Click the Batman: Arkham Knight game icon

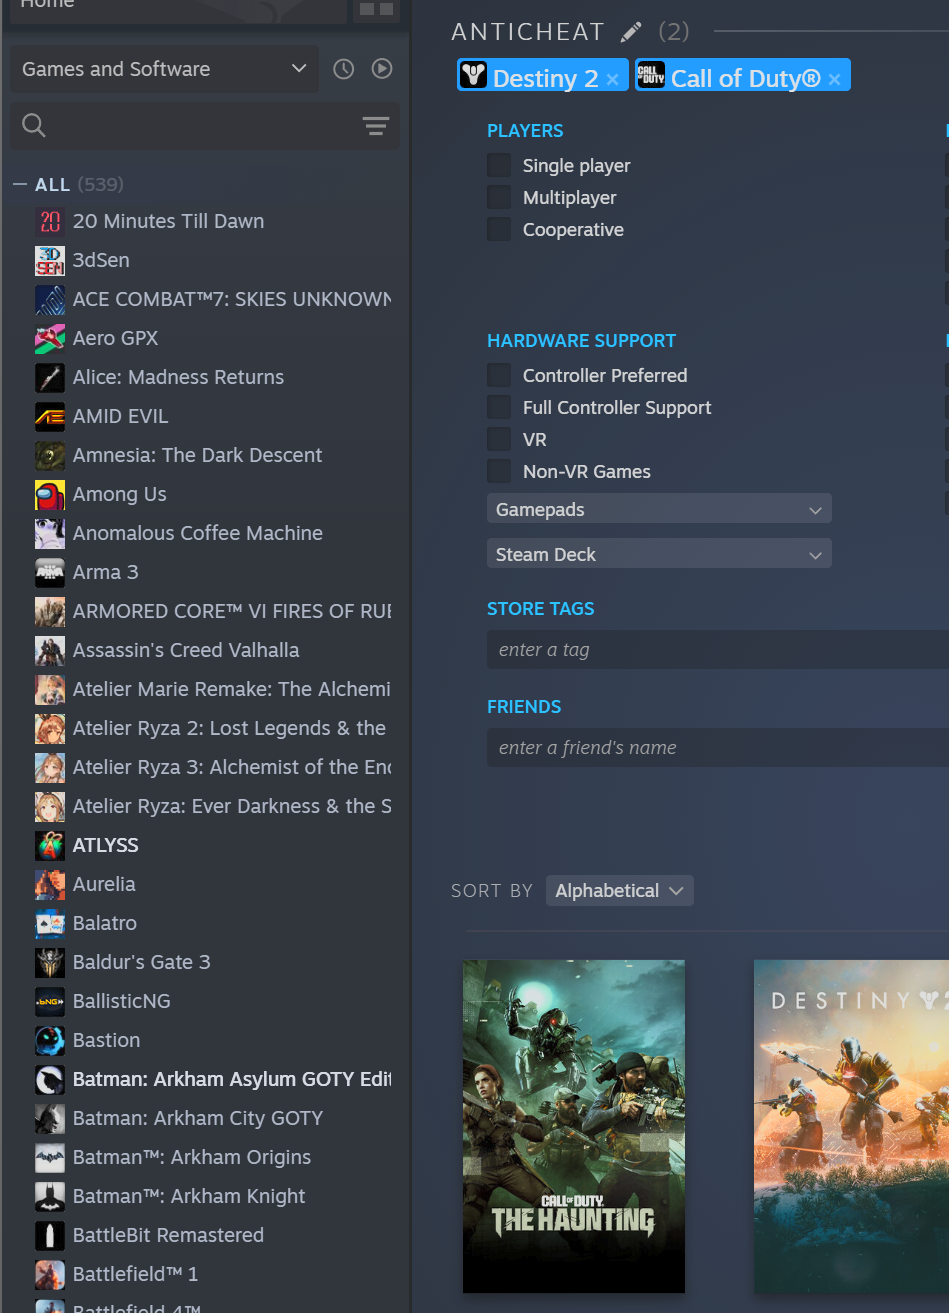click(50, 1196)
